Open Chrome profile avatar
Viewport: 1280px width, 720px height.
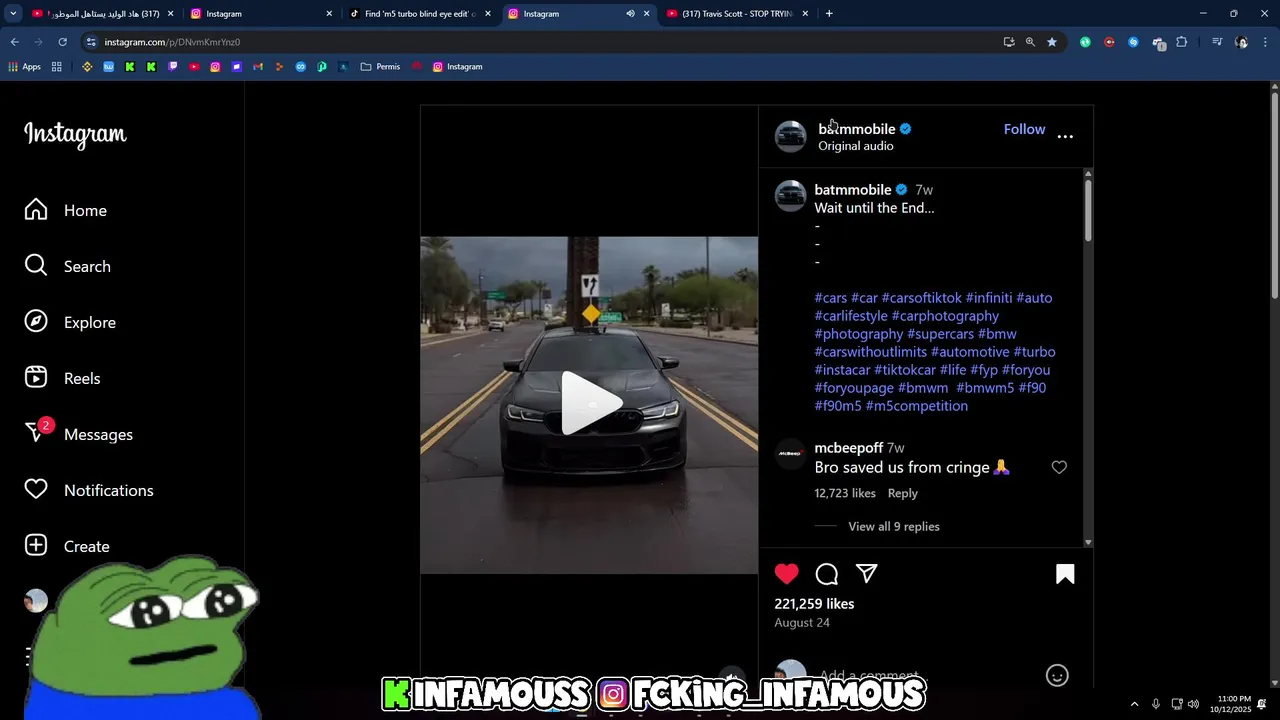(1241, 42)
